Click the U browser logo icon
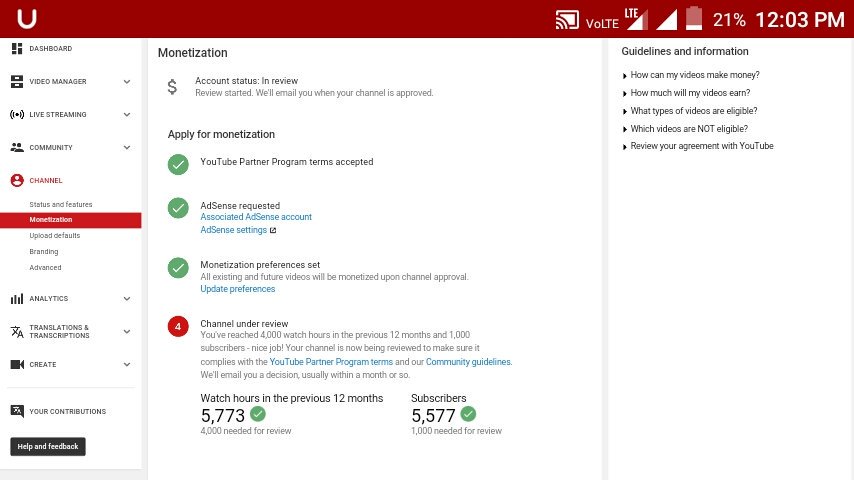The height and width of the screenshot is (480, 854). (27, 19)
